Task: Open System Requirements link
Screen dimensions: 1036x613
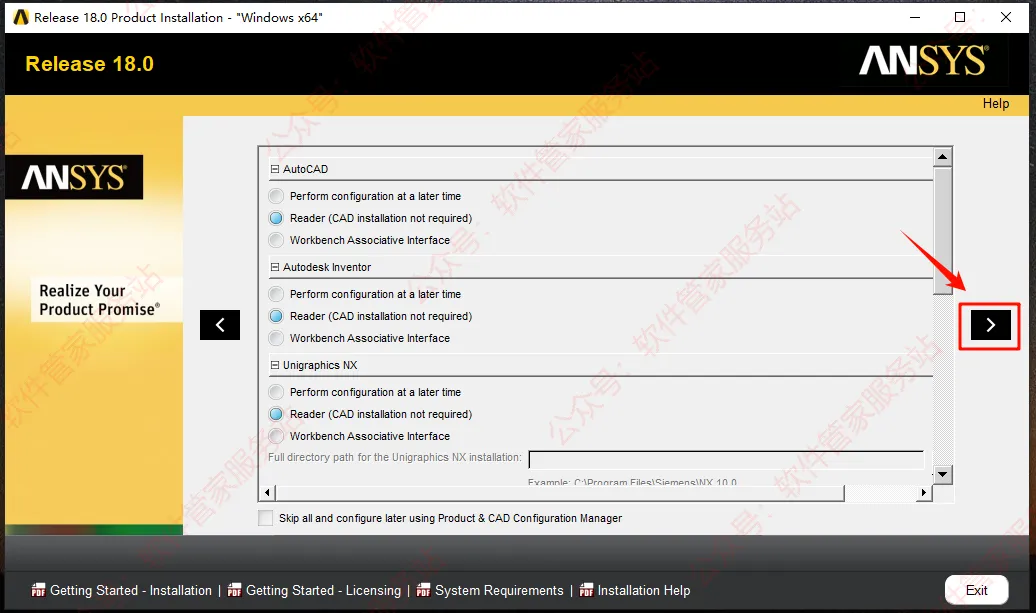Action: click(499, 591)
